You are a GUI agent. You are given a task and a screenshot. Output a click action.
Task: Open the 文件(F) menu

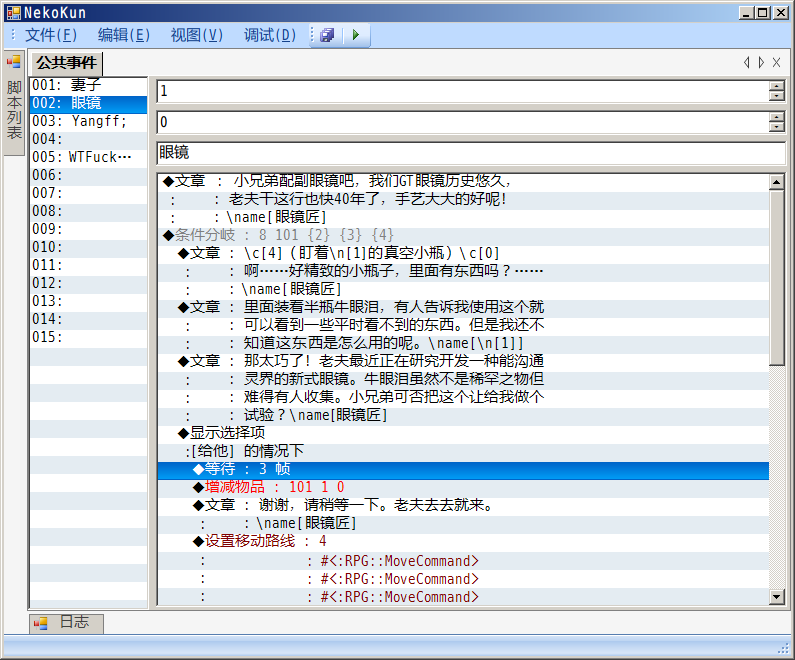51,35
